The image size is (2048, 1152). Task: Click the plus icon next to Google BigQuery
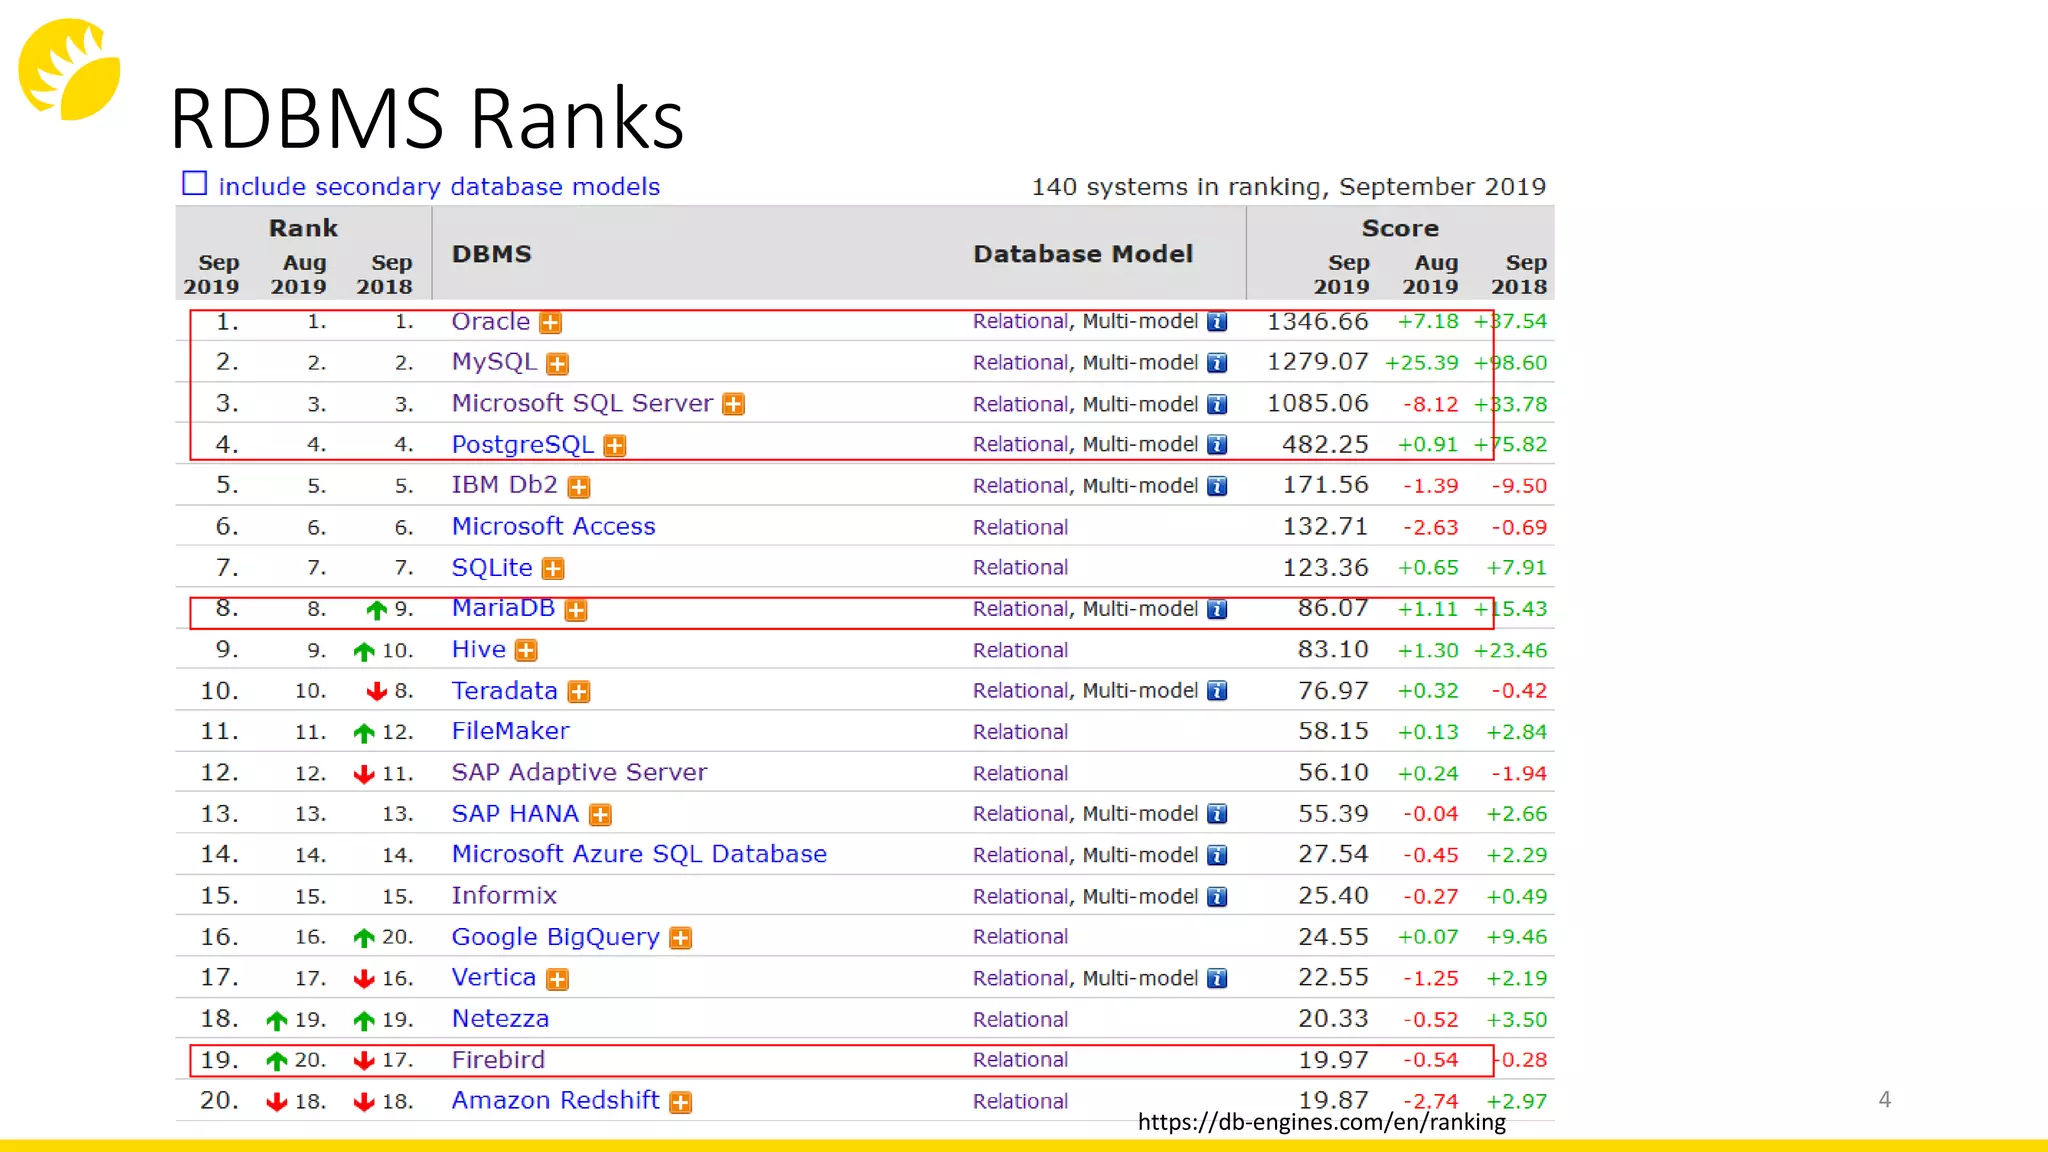pos(681,938)
